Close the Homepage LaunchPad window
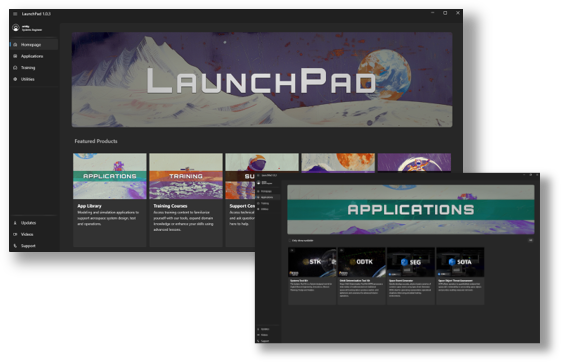Screen dimensions: 561x362 pyautogui.click(x=458, y=13)
